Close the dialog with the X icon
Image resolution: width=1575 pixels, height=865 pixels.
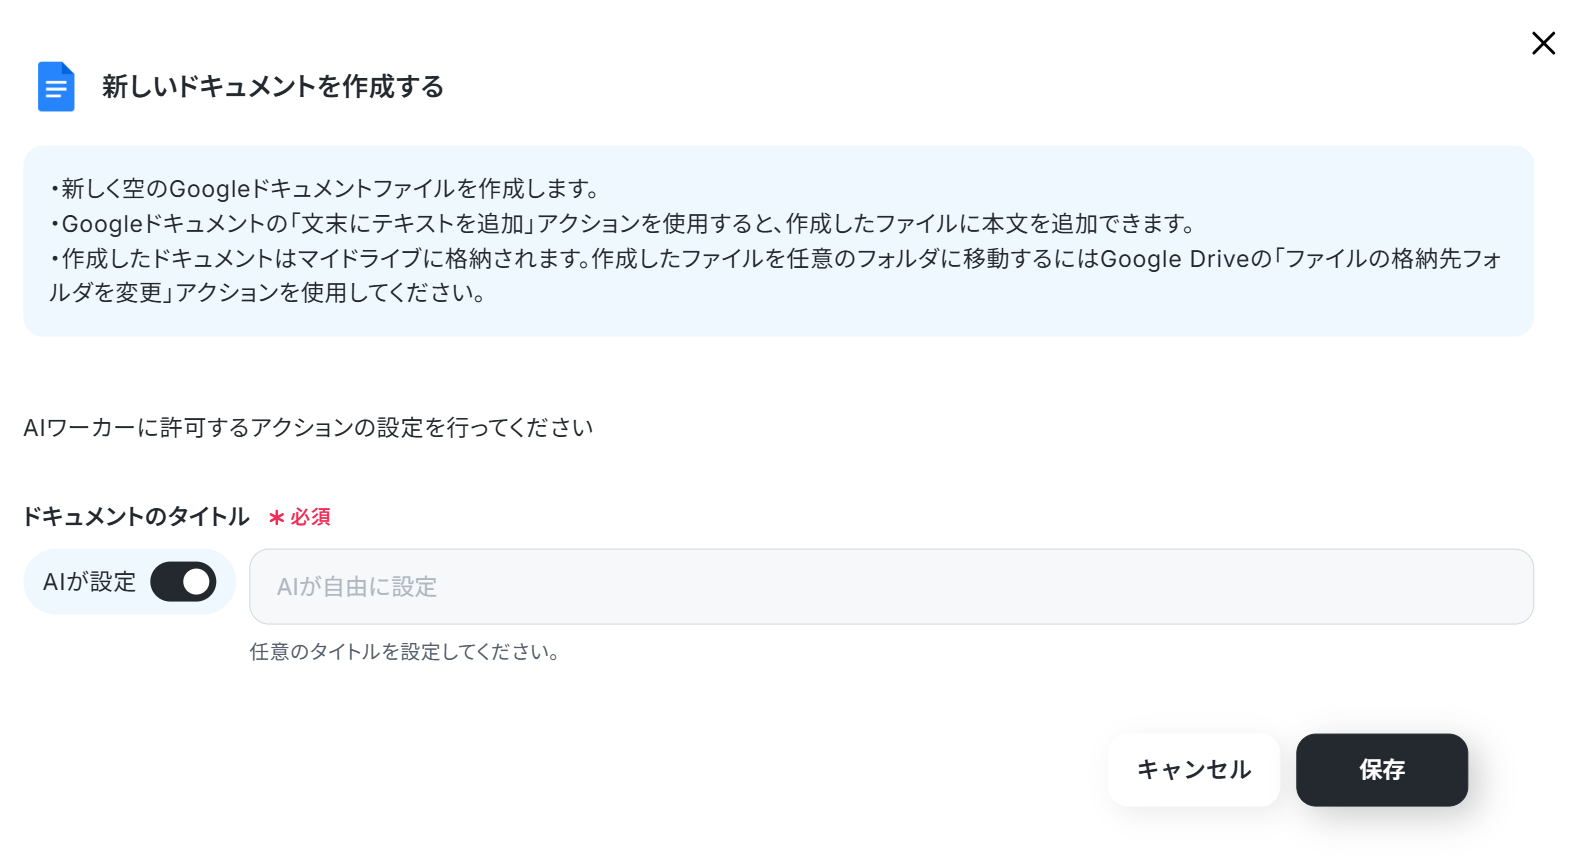pos(1543,43)
